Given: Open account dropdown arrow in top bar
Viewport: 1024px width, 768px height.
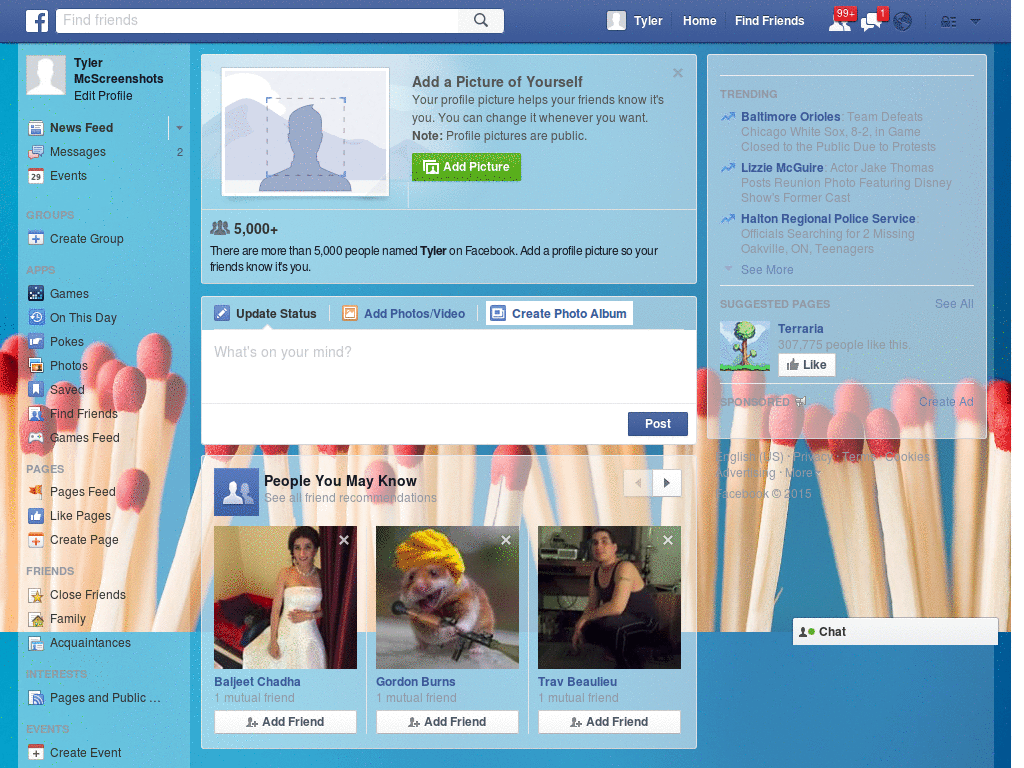Looking at the screenshot, I should [975, 22].
